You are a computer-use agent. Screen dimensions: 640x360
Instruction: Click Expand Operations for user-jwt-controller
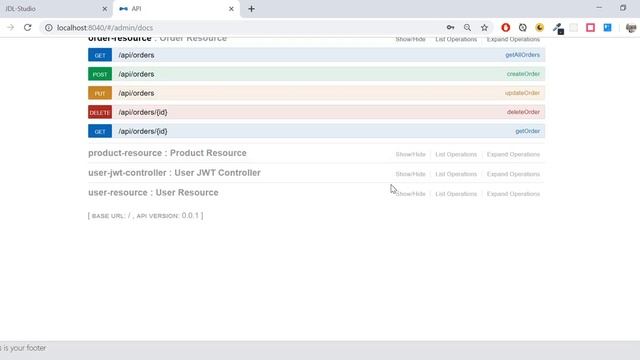click(513, 174)
